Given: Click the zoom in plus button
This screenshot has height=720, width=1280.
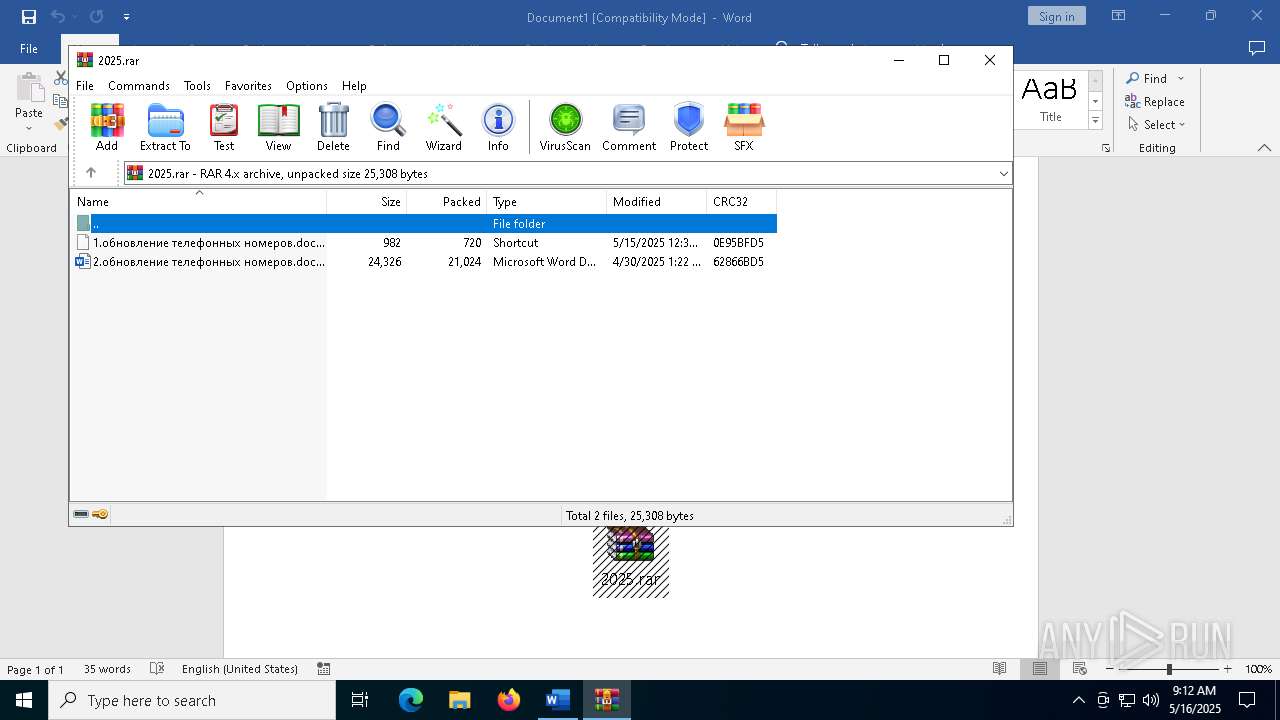Looking at the screenshot, I should 1228,669.
